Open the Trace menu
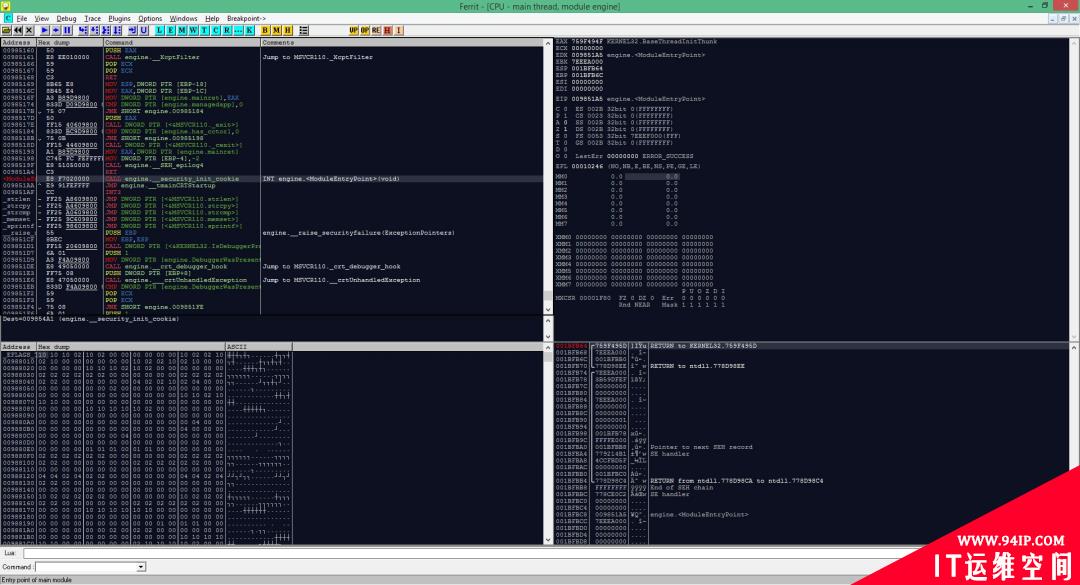 [92, 19]
